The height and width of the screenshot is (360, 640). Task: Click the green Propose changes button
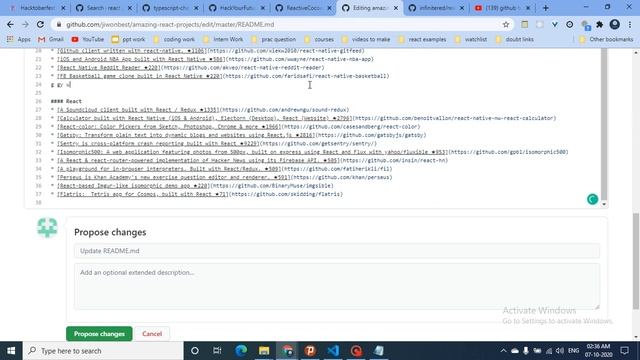tap(99, 334)
